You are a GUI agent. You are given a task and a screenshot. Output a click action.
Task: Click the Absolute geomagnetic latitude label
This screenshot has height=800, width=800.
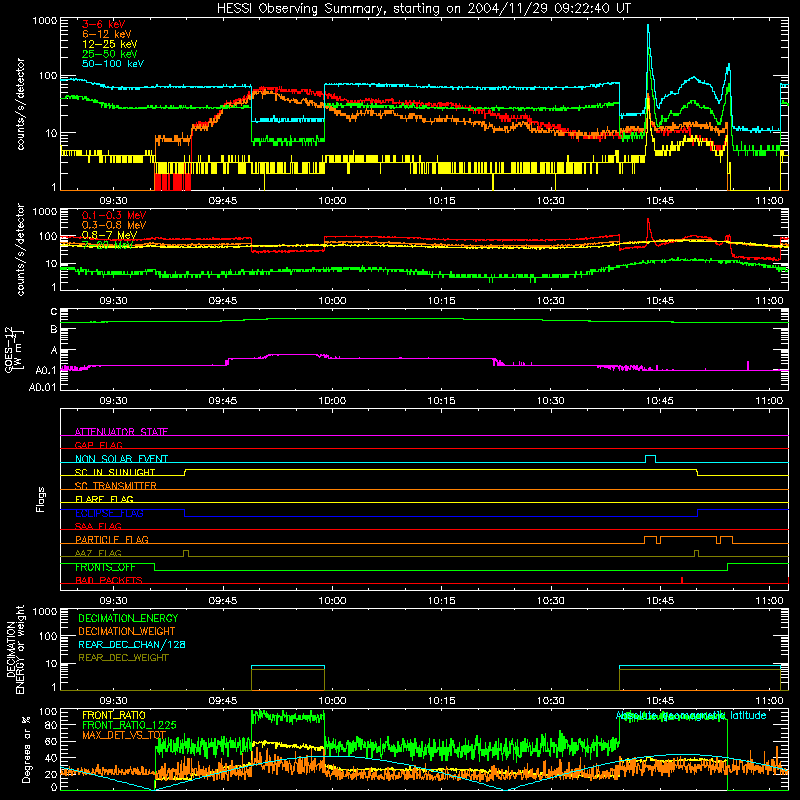pyautogui.click(x=691, y=715)
